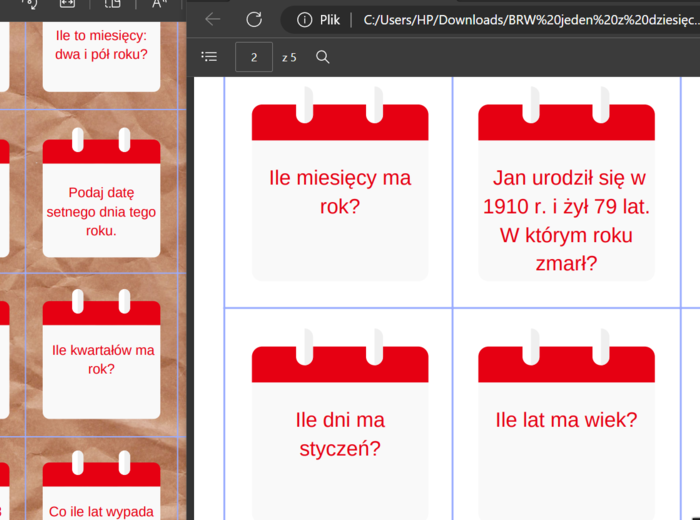
Task: Click the "Podaj datę setnego dnia" card text
Action: click(x=101, y=211)
